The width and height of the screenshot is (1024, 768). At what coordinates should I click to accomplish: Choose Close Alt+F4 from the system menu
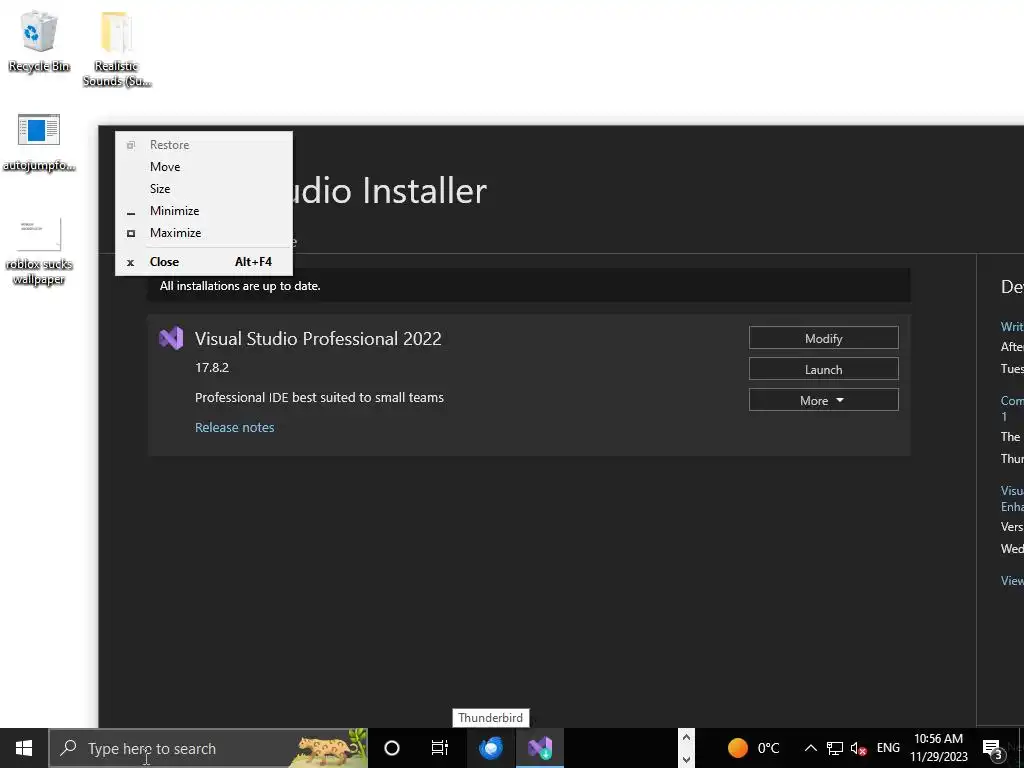coord(204,262)
